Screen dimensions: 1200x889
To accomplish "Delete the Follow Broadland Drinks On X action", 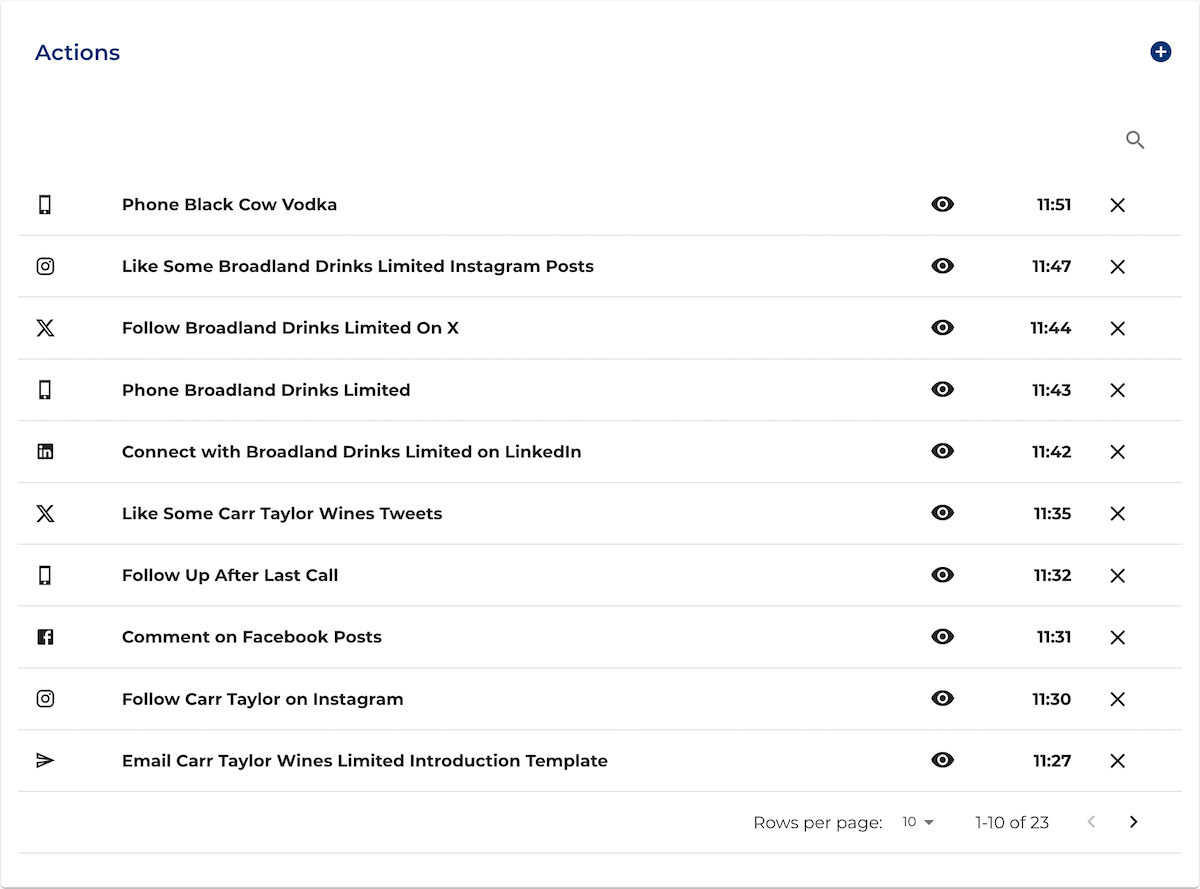I will coord(1118,329).
